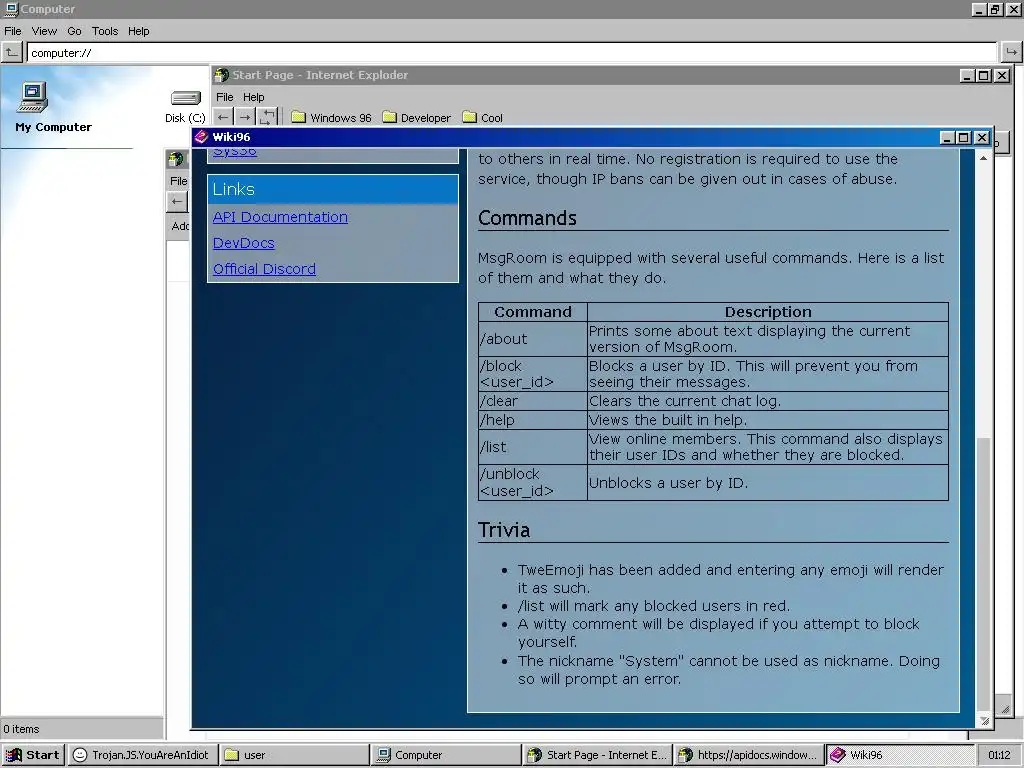
Task: Click the up-level arrow in Computer window
Action: pos(12,52)
